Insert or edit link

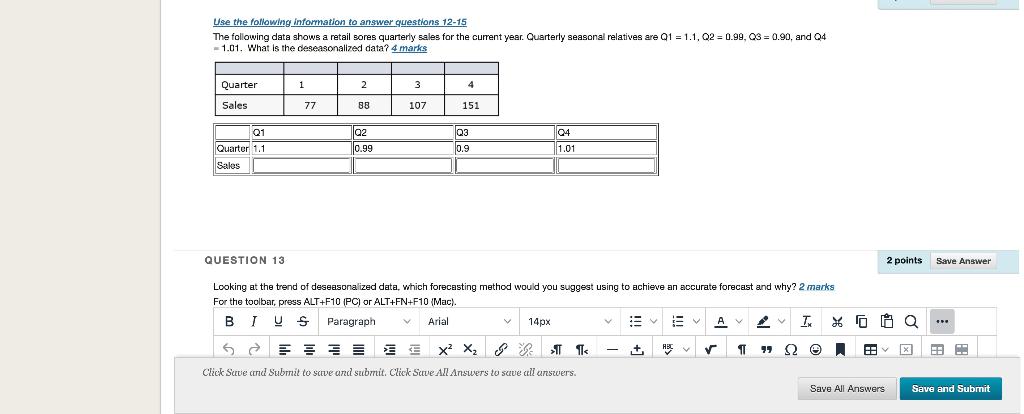(x=501, y=349)
